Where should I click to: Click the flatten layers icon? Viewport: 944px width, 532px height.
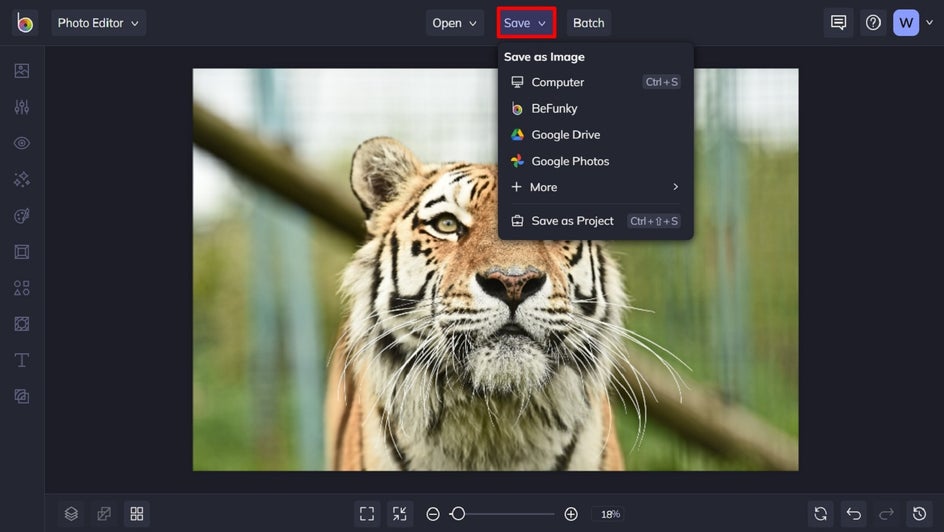[104, 513]
